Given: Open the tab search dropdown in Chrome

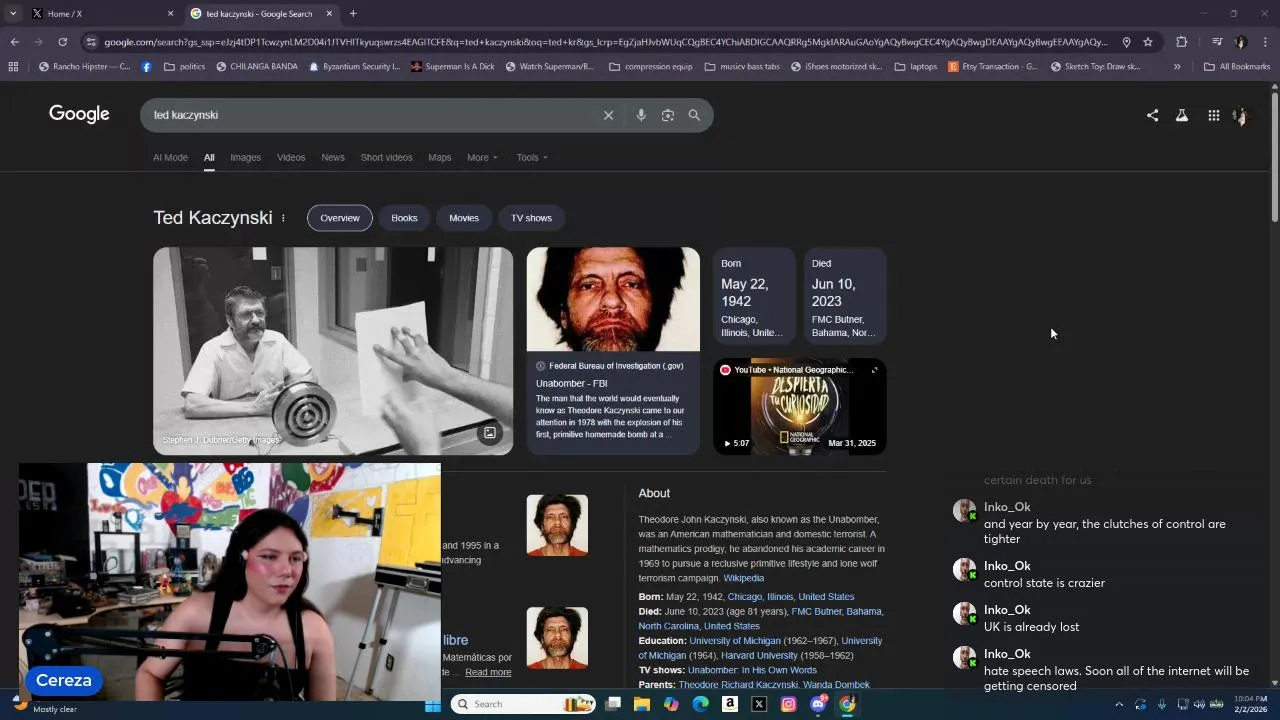Looking at the screenshot, I should 13,14.
